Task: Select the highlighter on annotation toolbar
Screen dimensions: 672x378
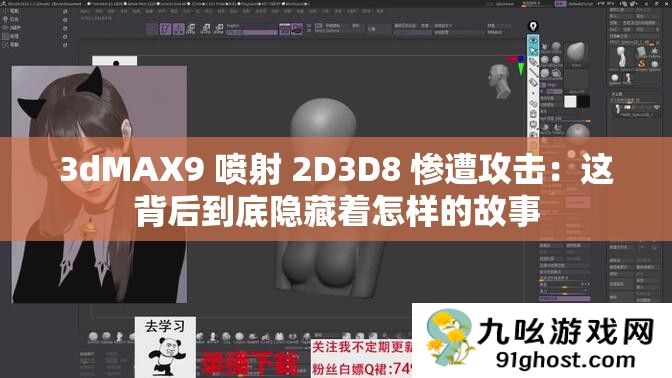Action: [x=533, y=62]
